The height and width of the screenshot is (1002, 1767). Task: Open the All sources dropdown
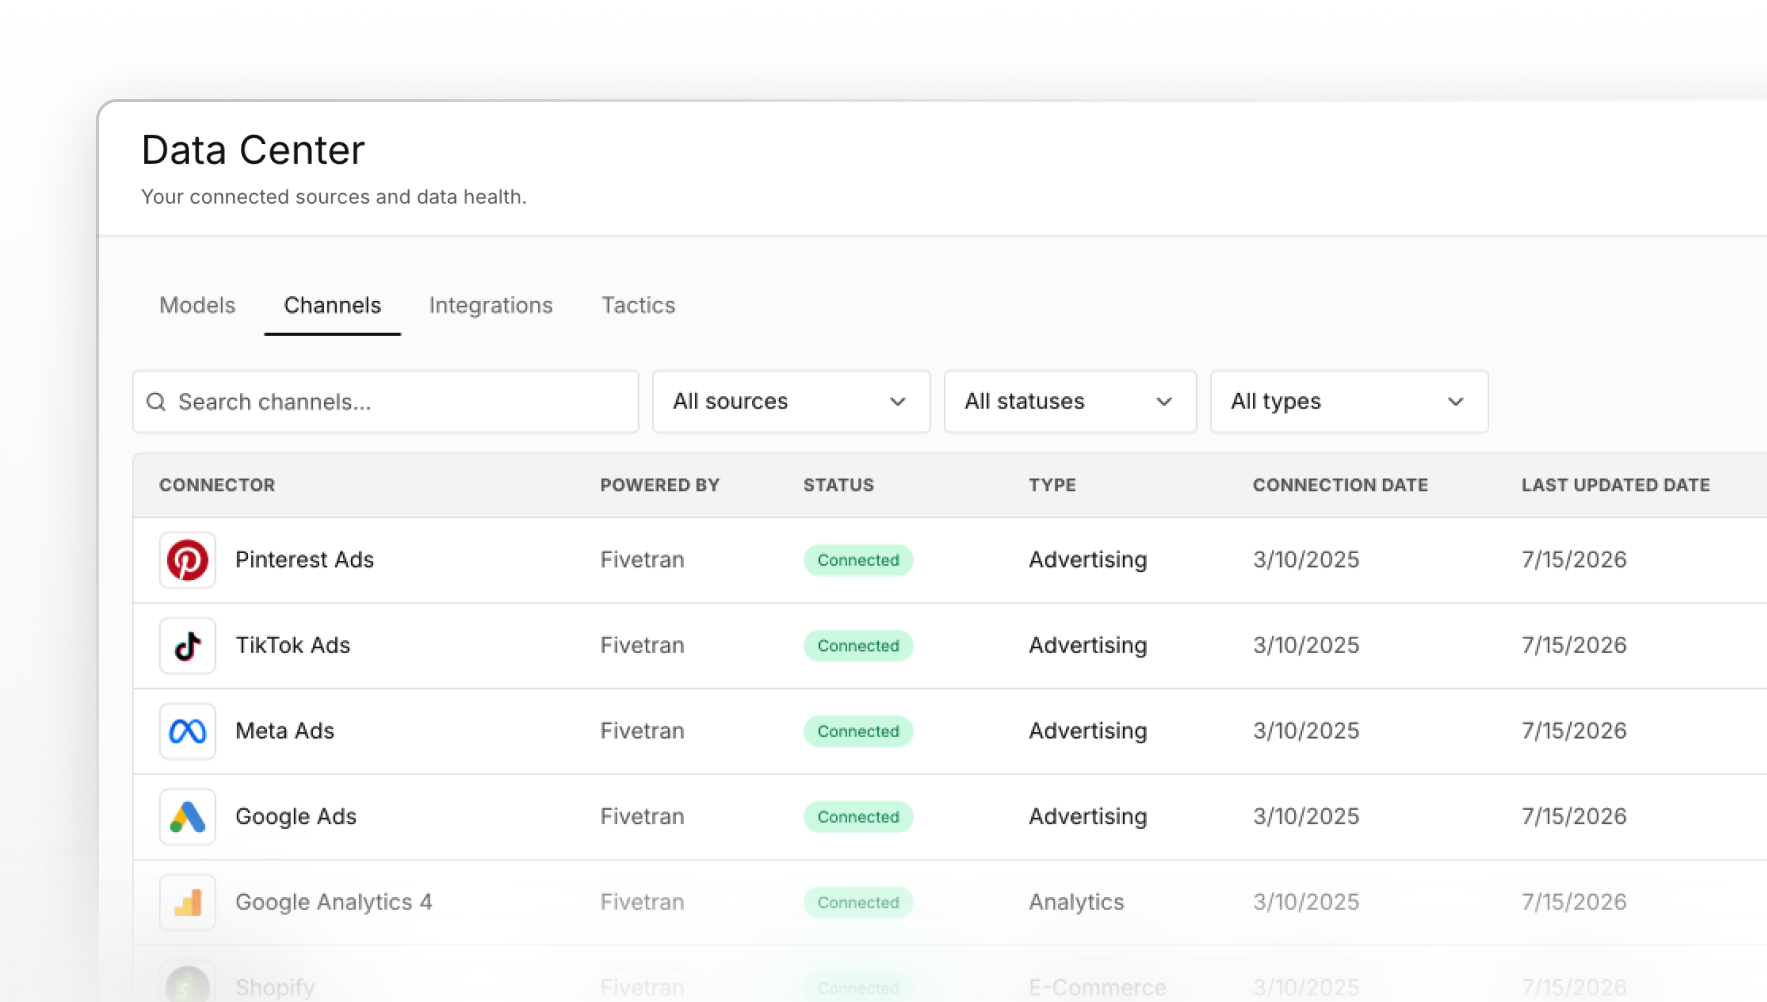click(791, 402)
